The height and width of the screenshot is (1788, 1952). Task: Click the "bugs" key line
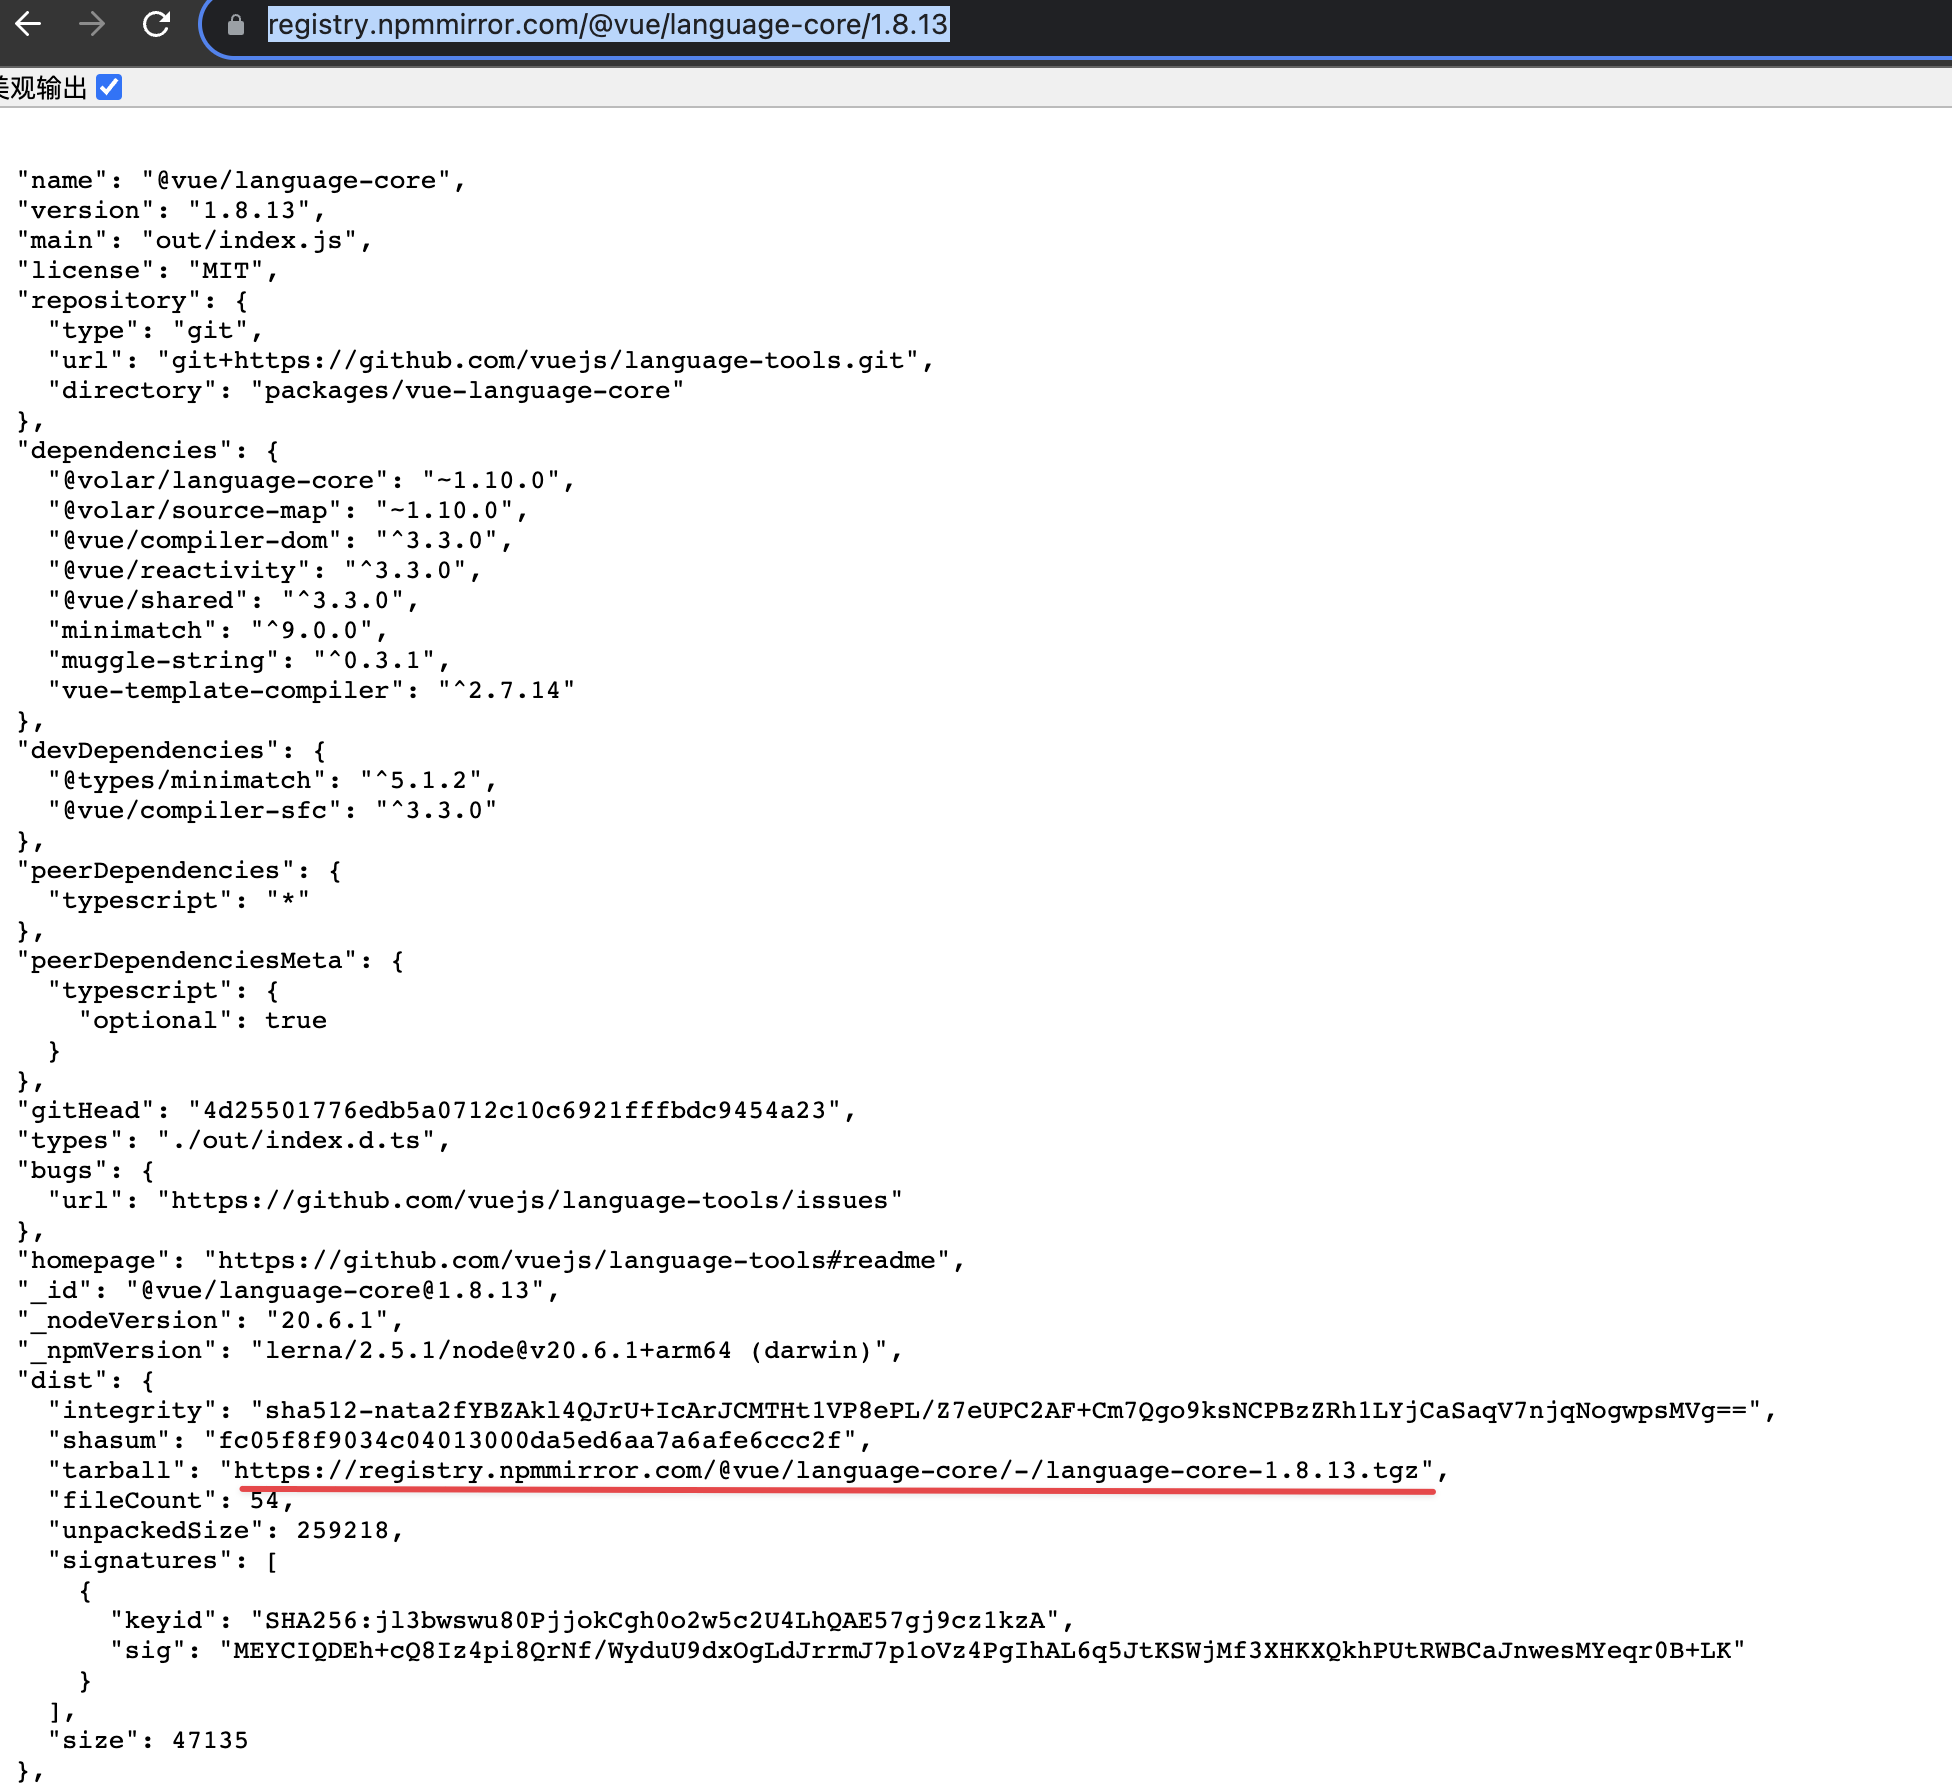(x=86, y=1171)
